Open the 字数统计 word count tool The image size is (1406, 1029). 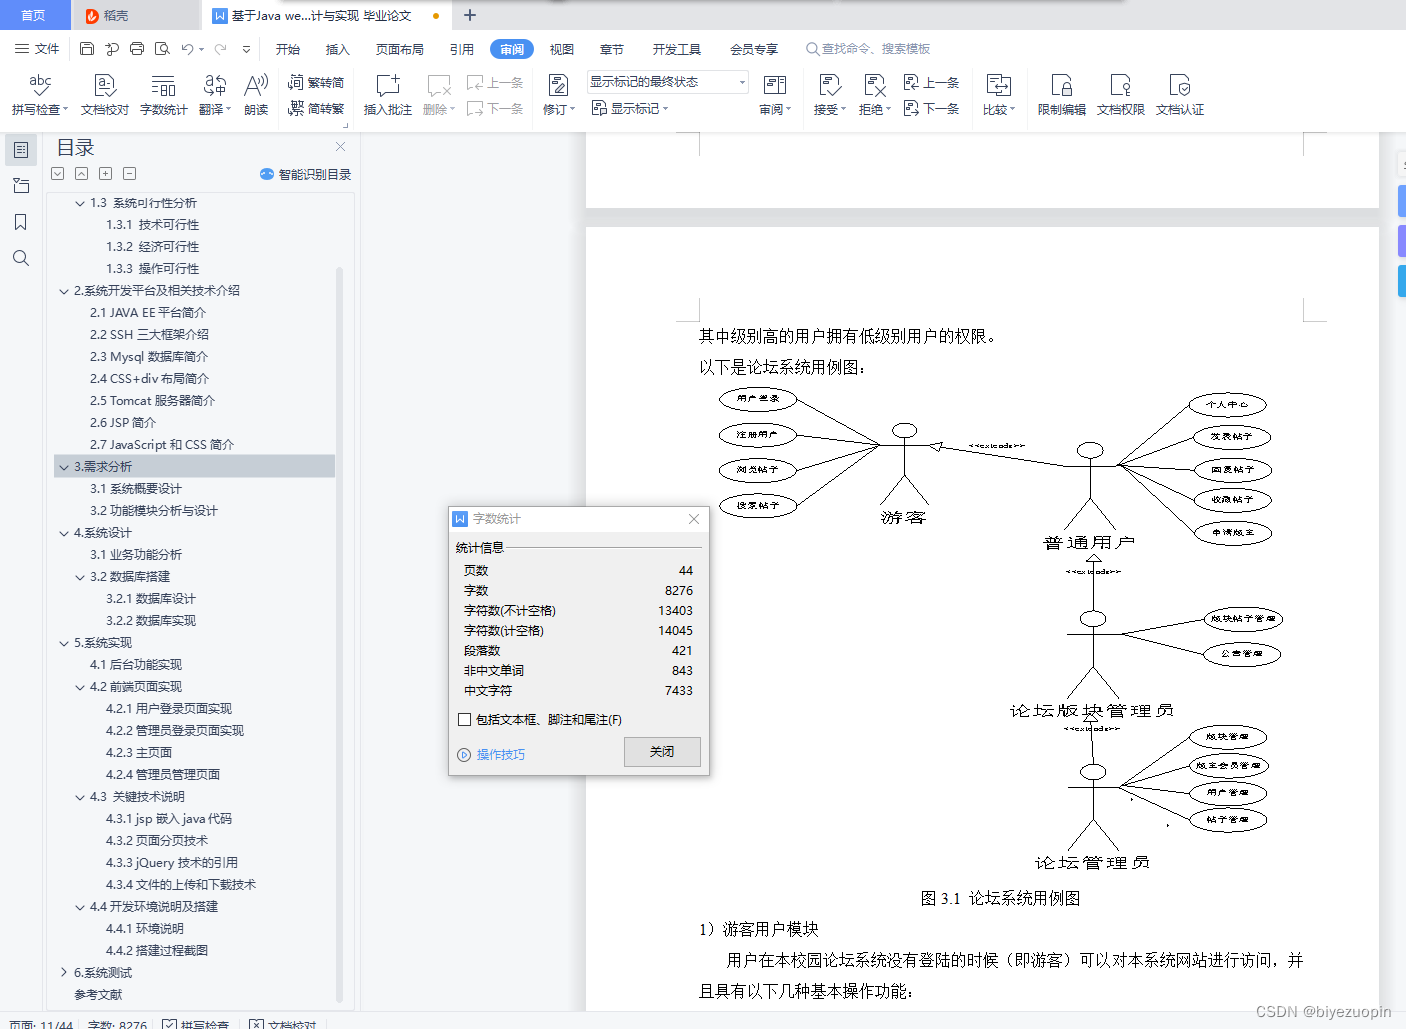[x=163, y=95]
